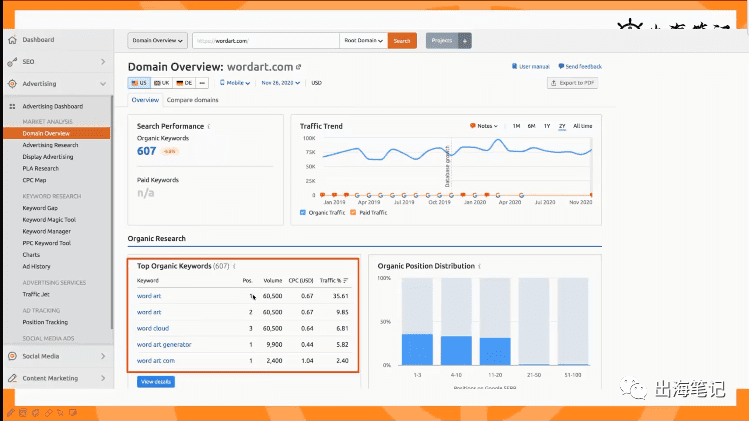Expand the Content Marketing section
Image resolution: width=749 pixels, height=421 pixels.
tap(103, 378)
